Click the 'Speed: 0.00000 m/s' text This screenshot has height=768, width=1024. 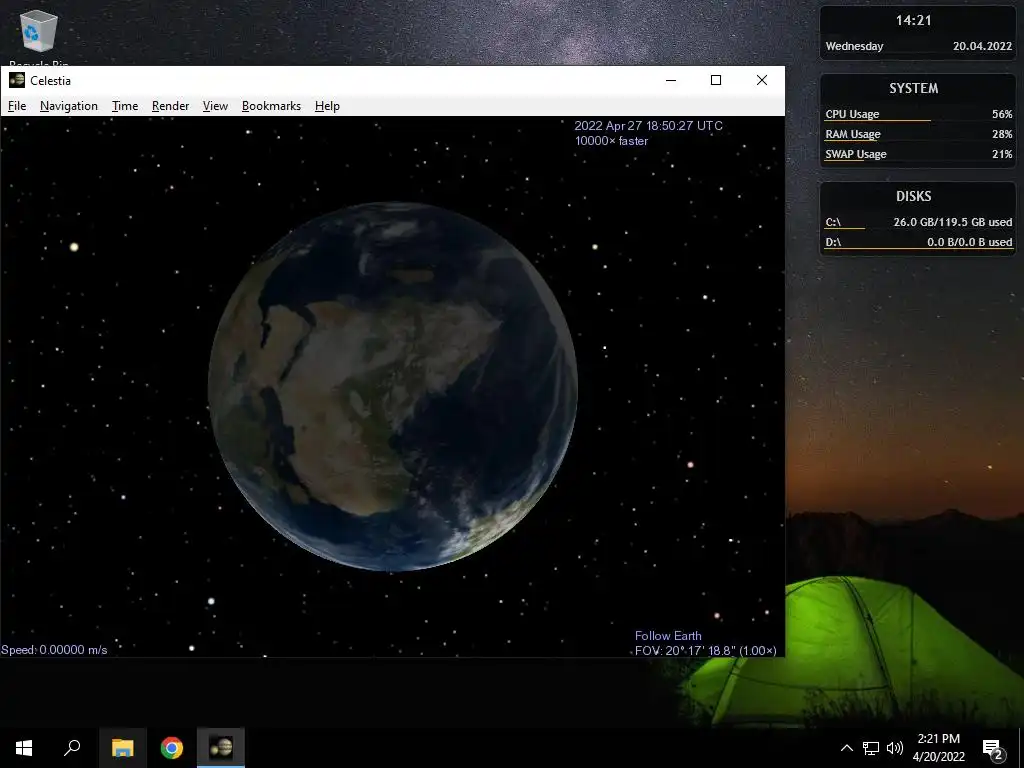[x=54, y=650]
